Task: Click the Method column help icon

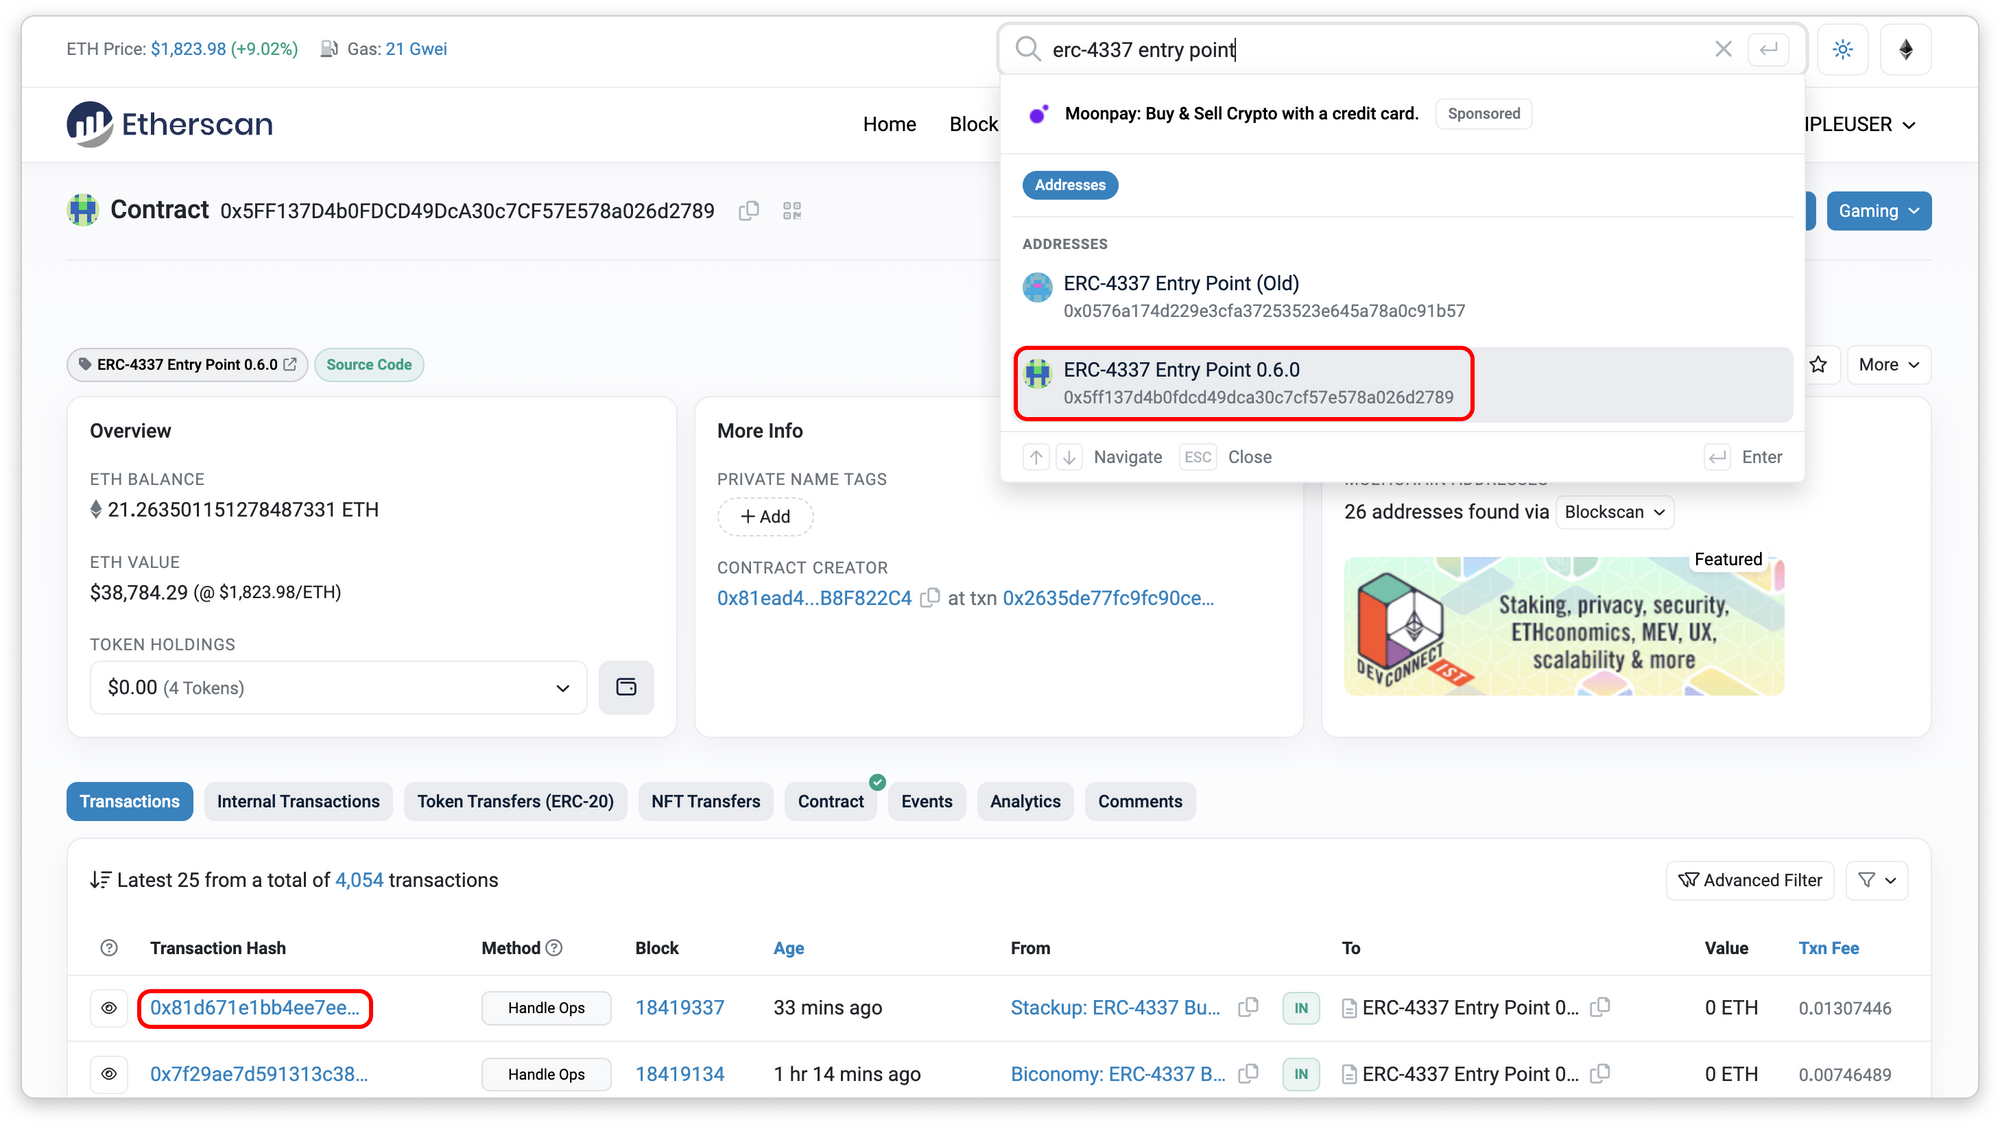Action: (x=554, y=948)
